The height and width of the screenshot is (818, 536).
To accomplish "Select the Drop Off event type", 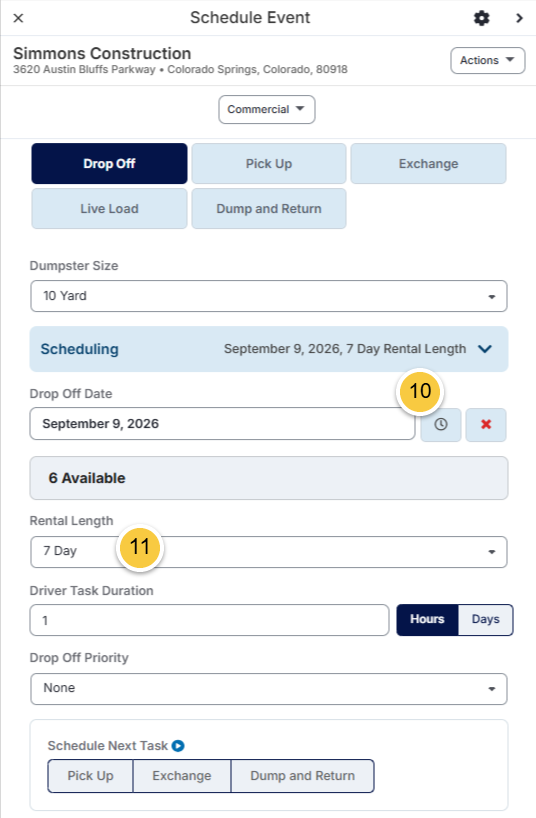I will pyautogui.click(x=109, y=164).
